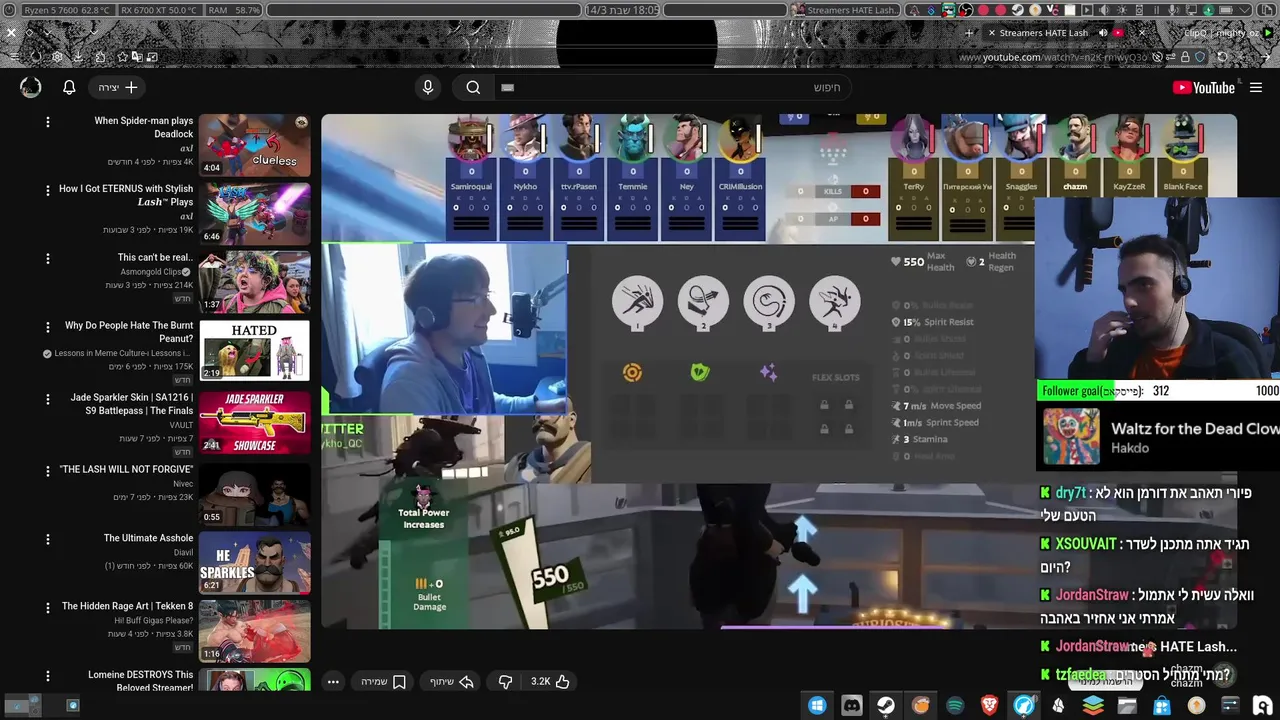Open options for How I Got ETERNUS video
The height and width of the screenshot is (720, 1280).
(47, 190)
